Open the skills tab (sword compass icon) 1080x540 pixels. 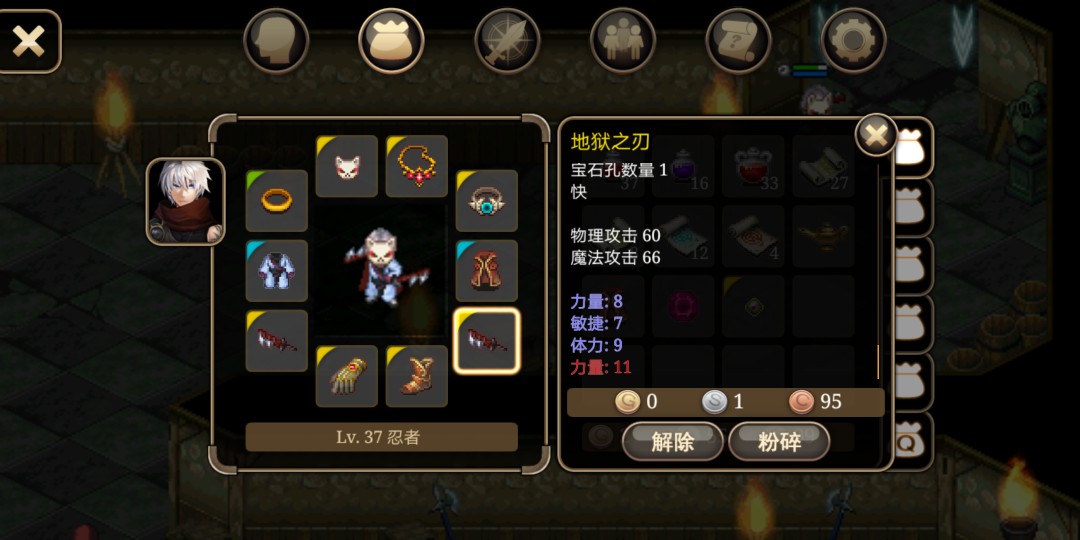click(x=507, y=41)
